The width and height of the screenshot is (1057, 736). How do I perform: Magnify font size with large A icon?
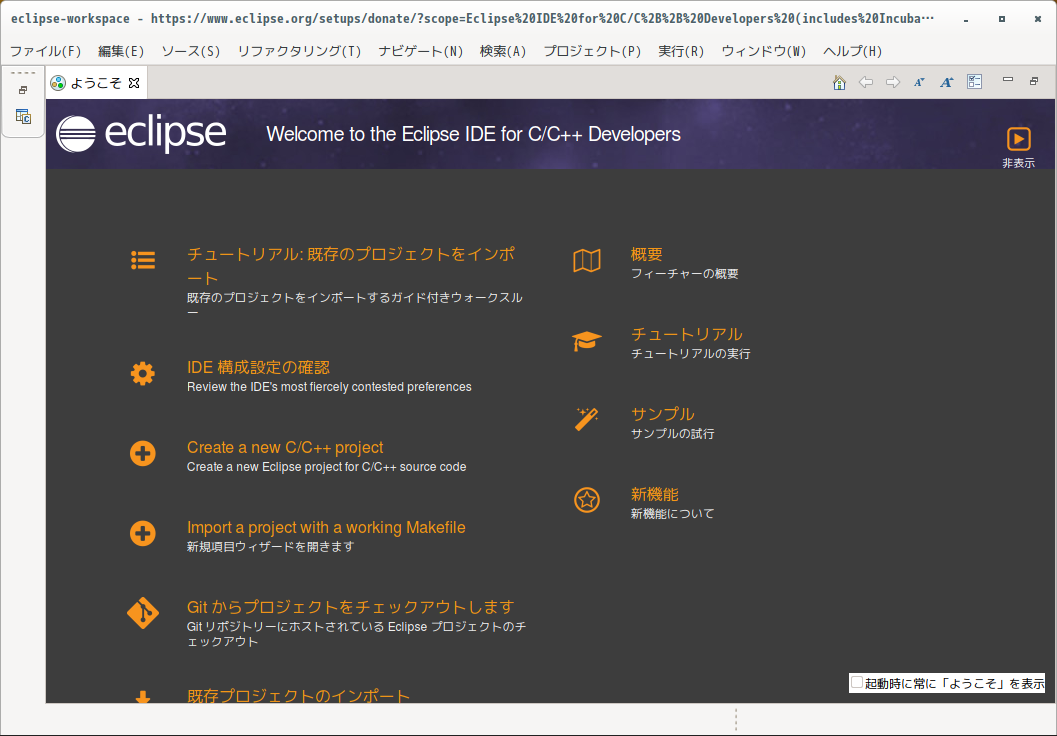(x=947, y=82)
